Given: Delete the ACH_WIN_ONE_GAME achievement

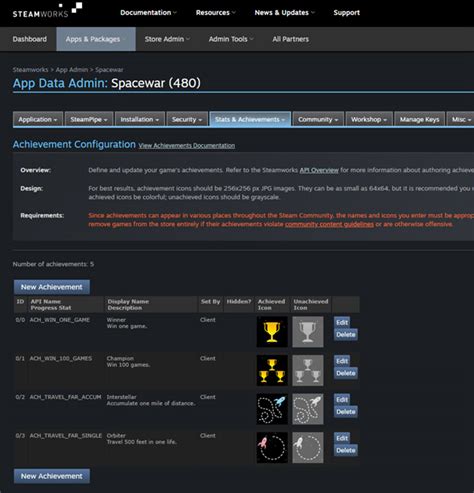Looking at the screenshot, I should [346, 334].
